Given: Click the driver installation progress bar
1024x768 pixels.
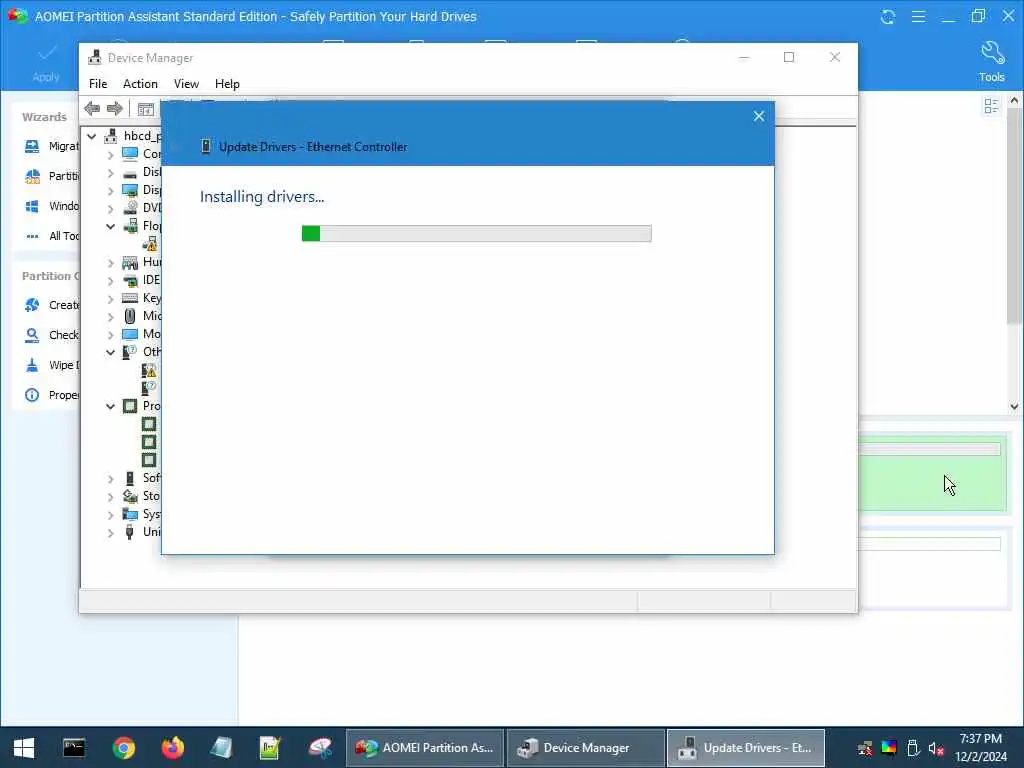Looking at the screenshot, I should pyautogui.click(x=477, y=233).
